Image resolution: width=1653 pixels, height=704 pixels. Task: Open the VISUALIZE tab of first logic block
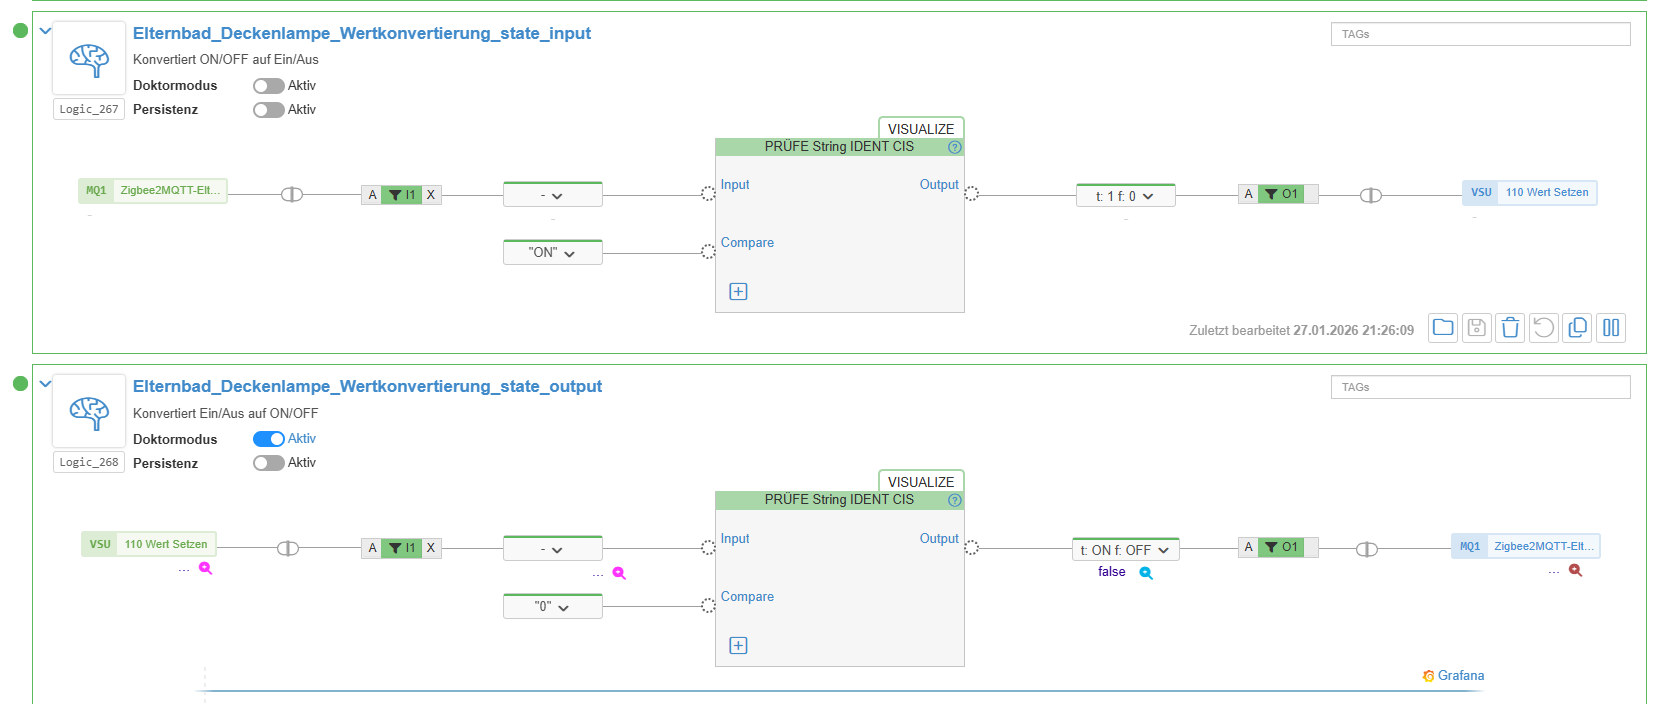point(920,129)
